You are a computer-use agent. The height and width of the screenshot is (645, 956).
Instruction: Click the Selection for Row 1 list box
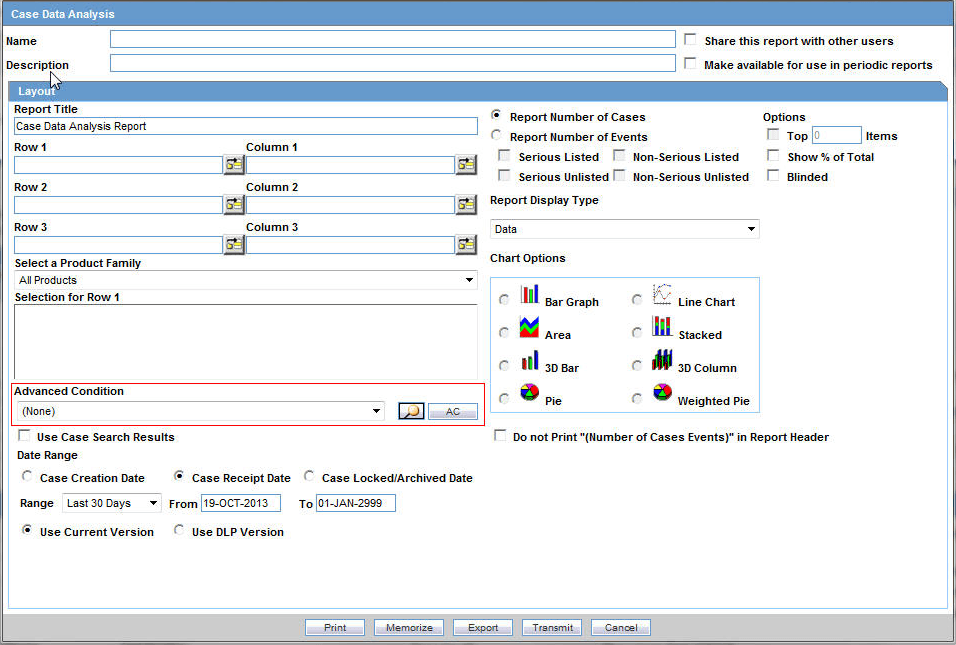[x=246, y=342]
